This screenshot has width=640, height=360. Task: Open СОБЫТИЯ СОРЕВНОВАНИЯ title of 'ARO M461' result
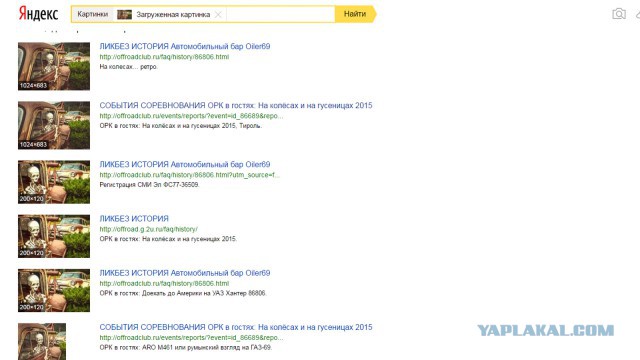(236, 327)
